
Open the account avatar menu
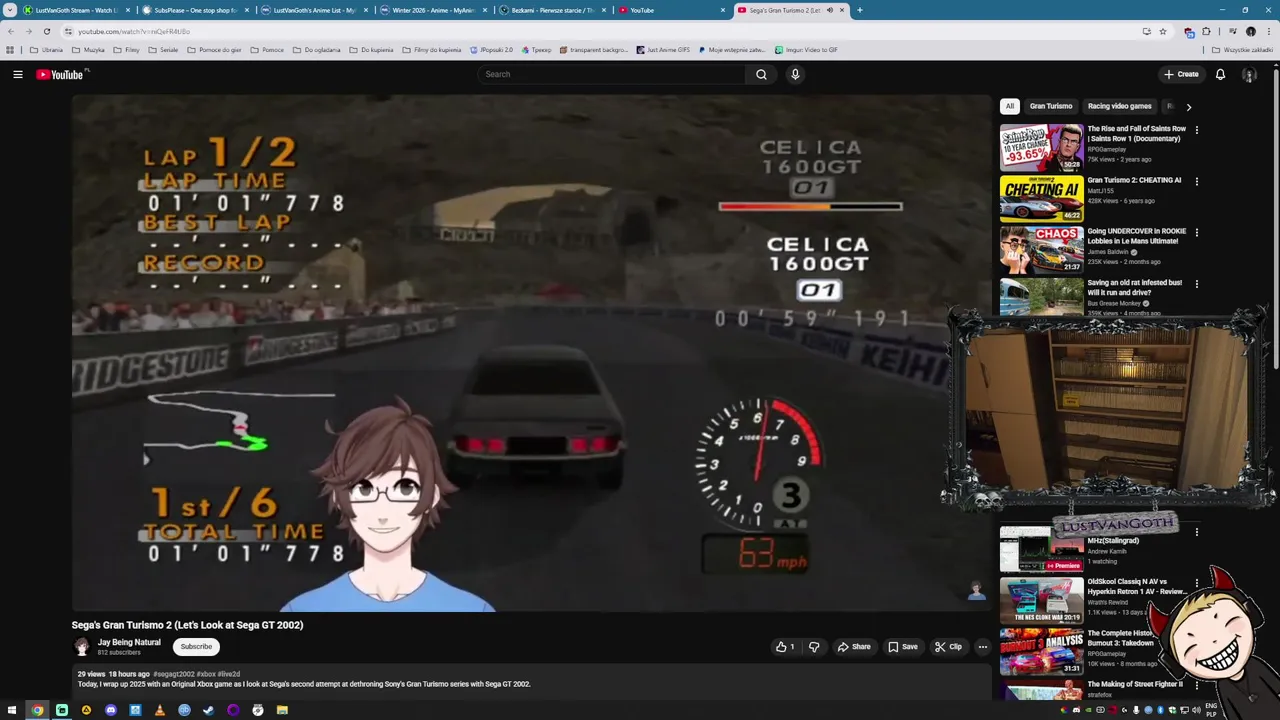pyautogui.click(x=1249, y=74)
